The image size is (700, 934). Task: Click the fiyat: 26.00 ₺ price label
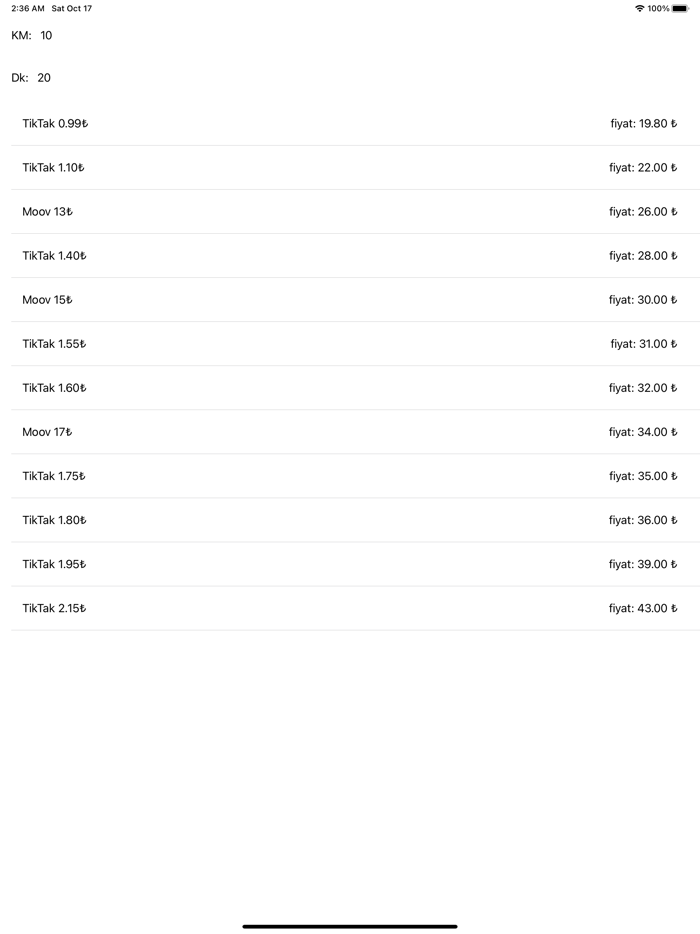[643, 212]
